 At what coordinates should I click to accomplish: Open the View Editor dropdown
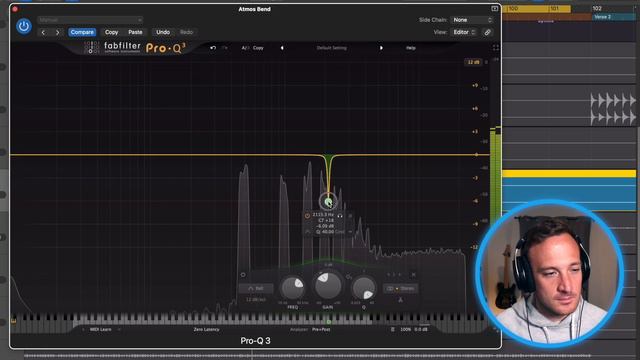464,32
